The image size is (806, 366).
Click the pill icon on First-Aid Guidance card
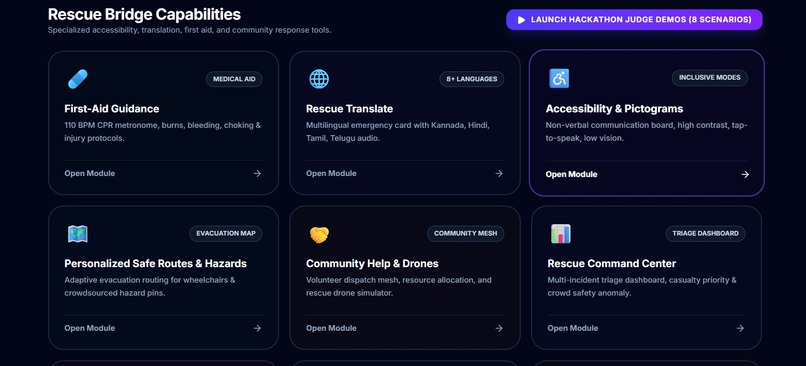click(78, 79)
